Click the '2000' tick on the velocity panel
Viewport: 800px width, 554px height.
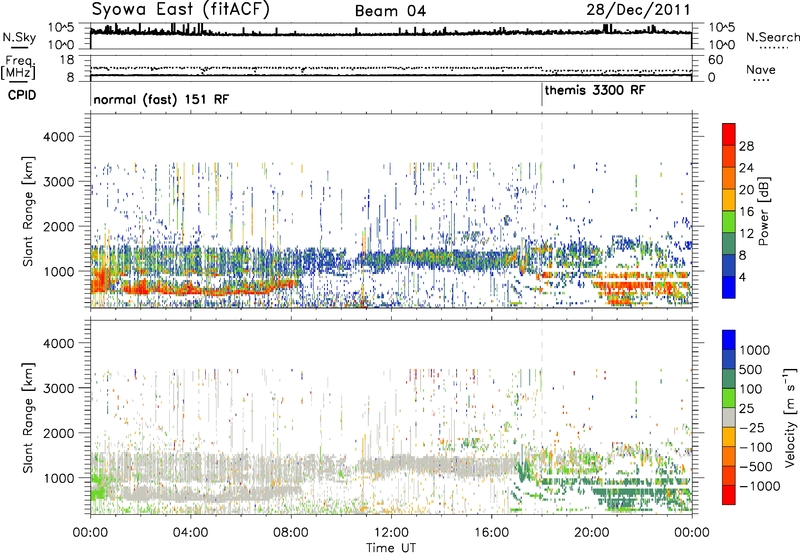(x=58, y=433)
